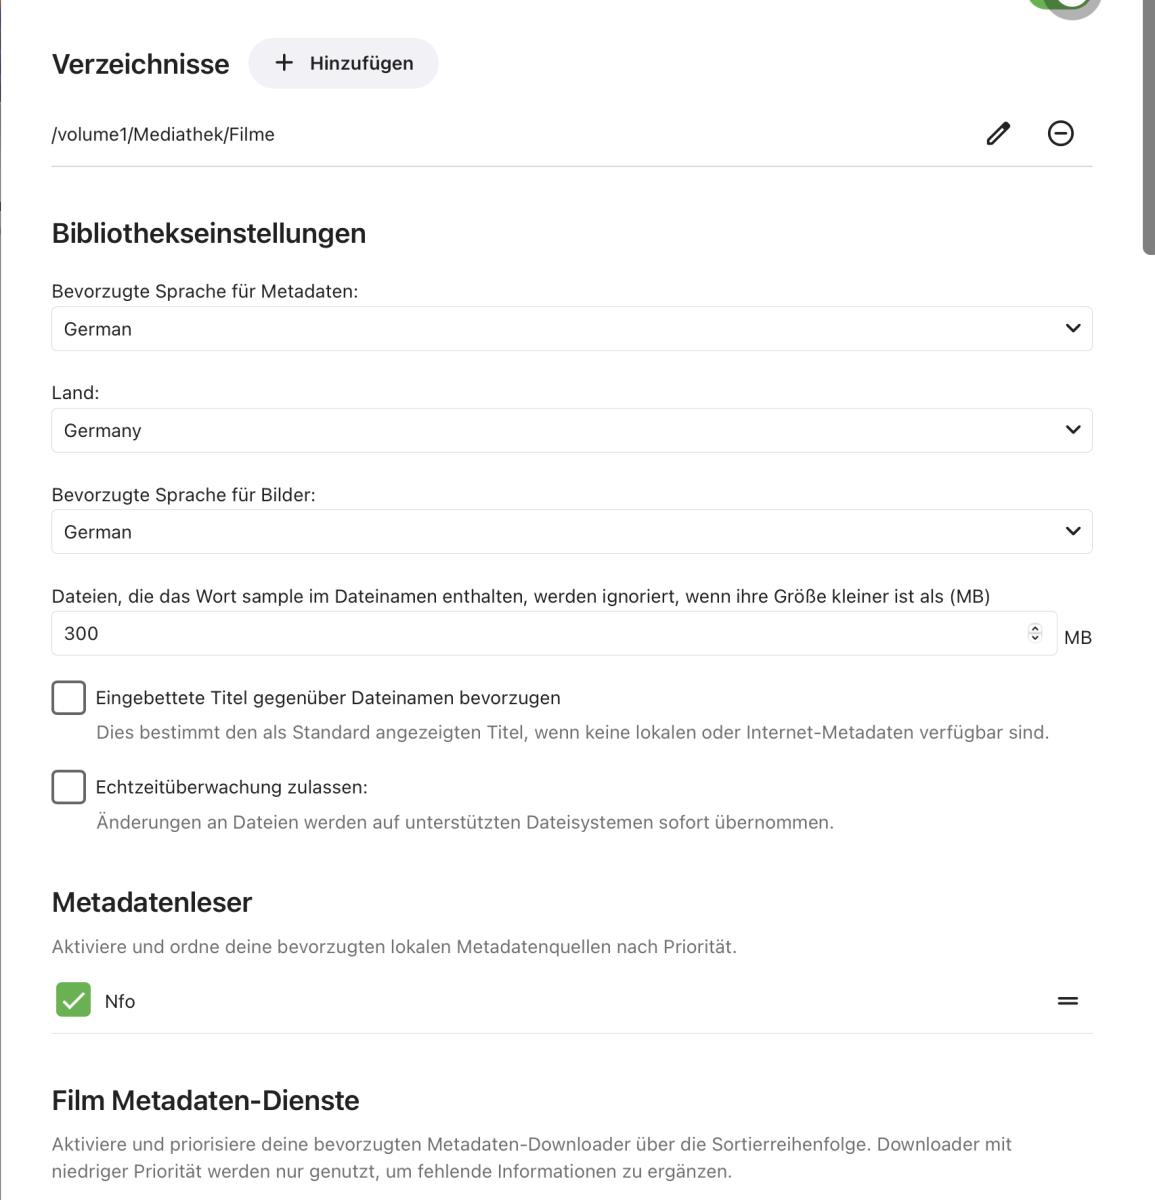Click the chevron on the metadata language dropdown
This screenshot has height=1200, width=1155.
coord(1072,328)
